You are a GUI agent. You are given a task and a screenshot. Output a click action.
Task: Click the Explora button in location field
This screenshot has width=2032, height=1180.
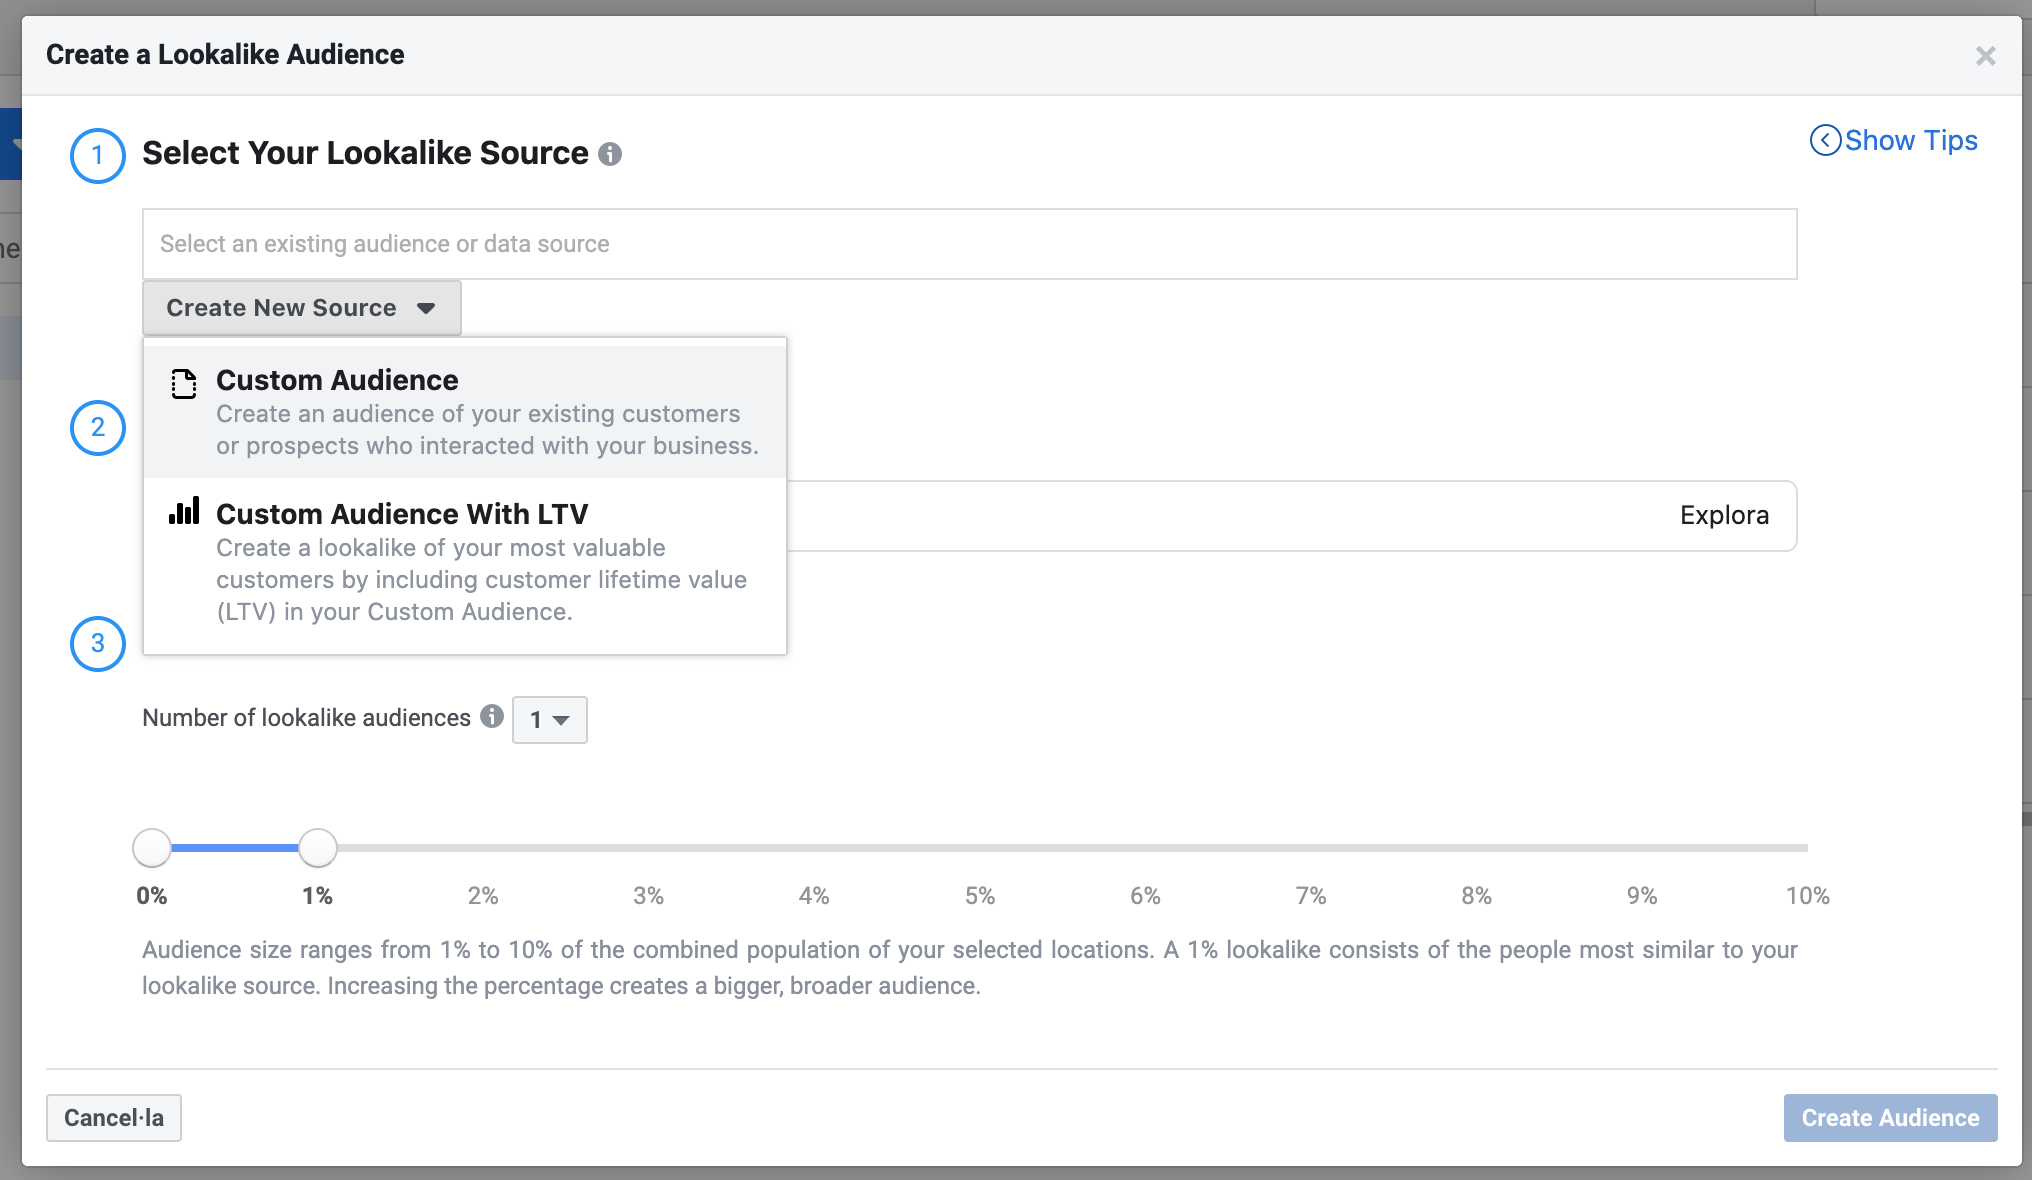point(1724,516)
